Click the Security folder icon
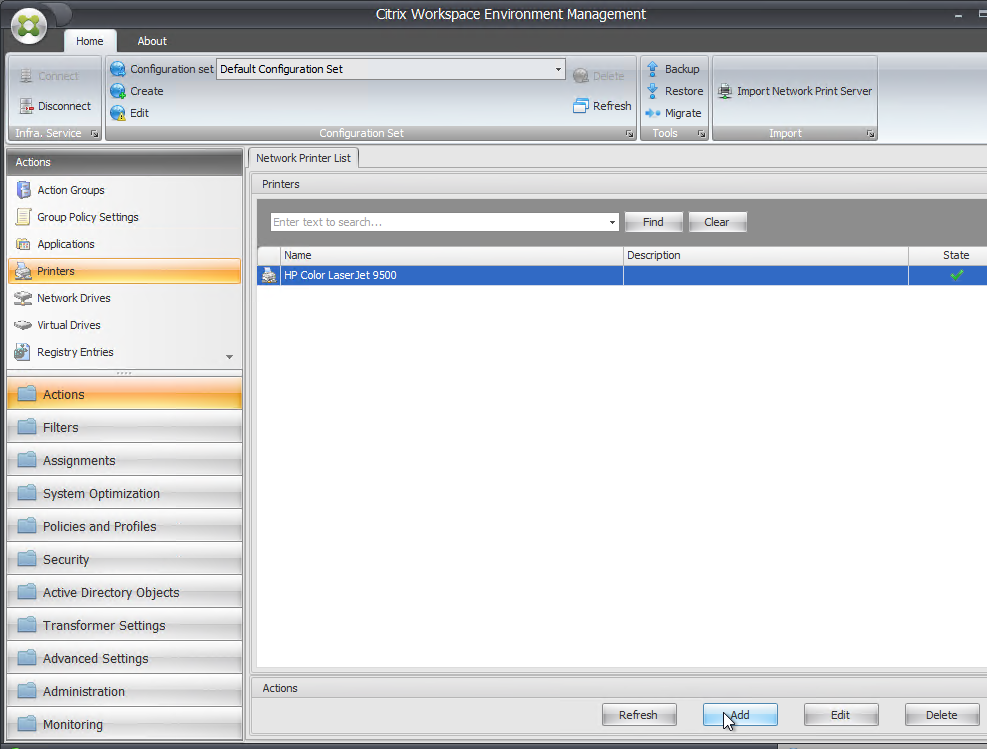The width and height of the screenshot is (987, 749). click(x=27, y=559)
